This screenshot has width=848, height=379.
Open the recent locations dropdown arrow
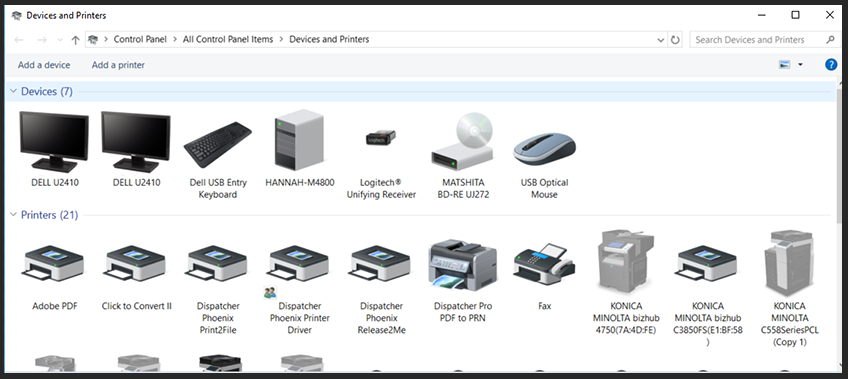tap(60, 40)
